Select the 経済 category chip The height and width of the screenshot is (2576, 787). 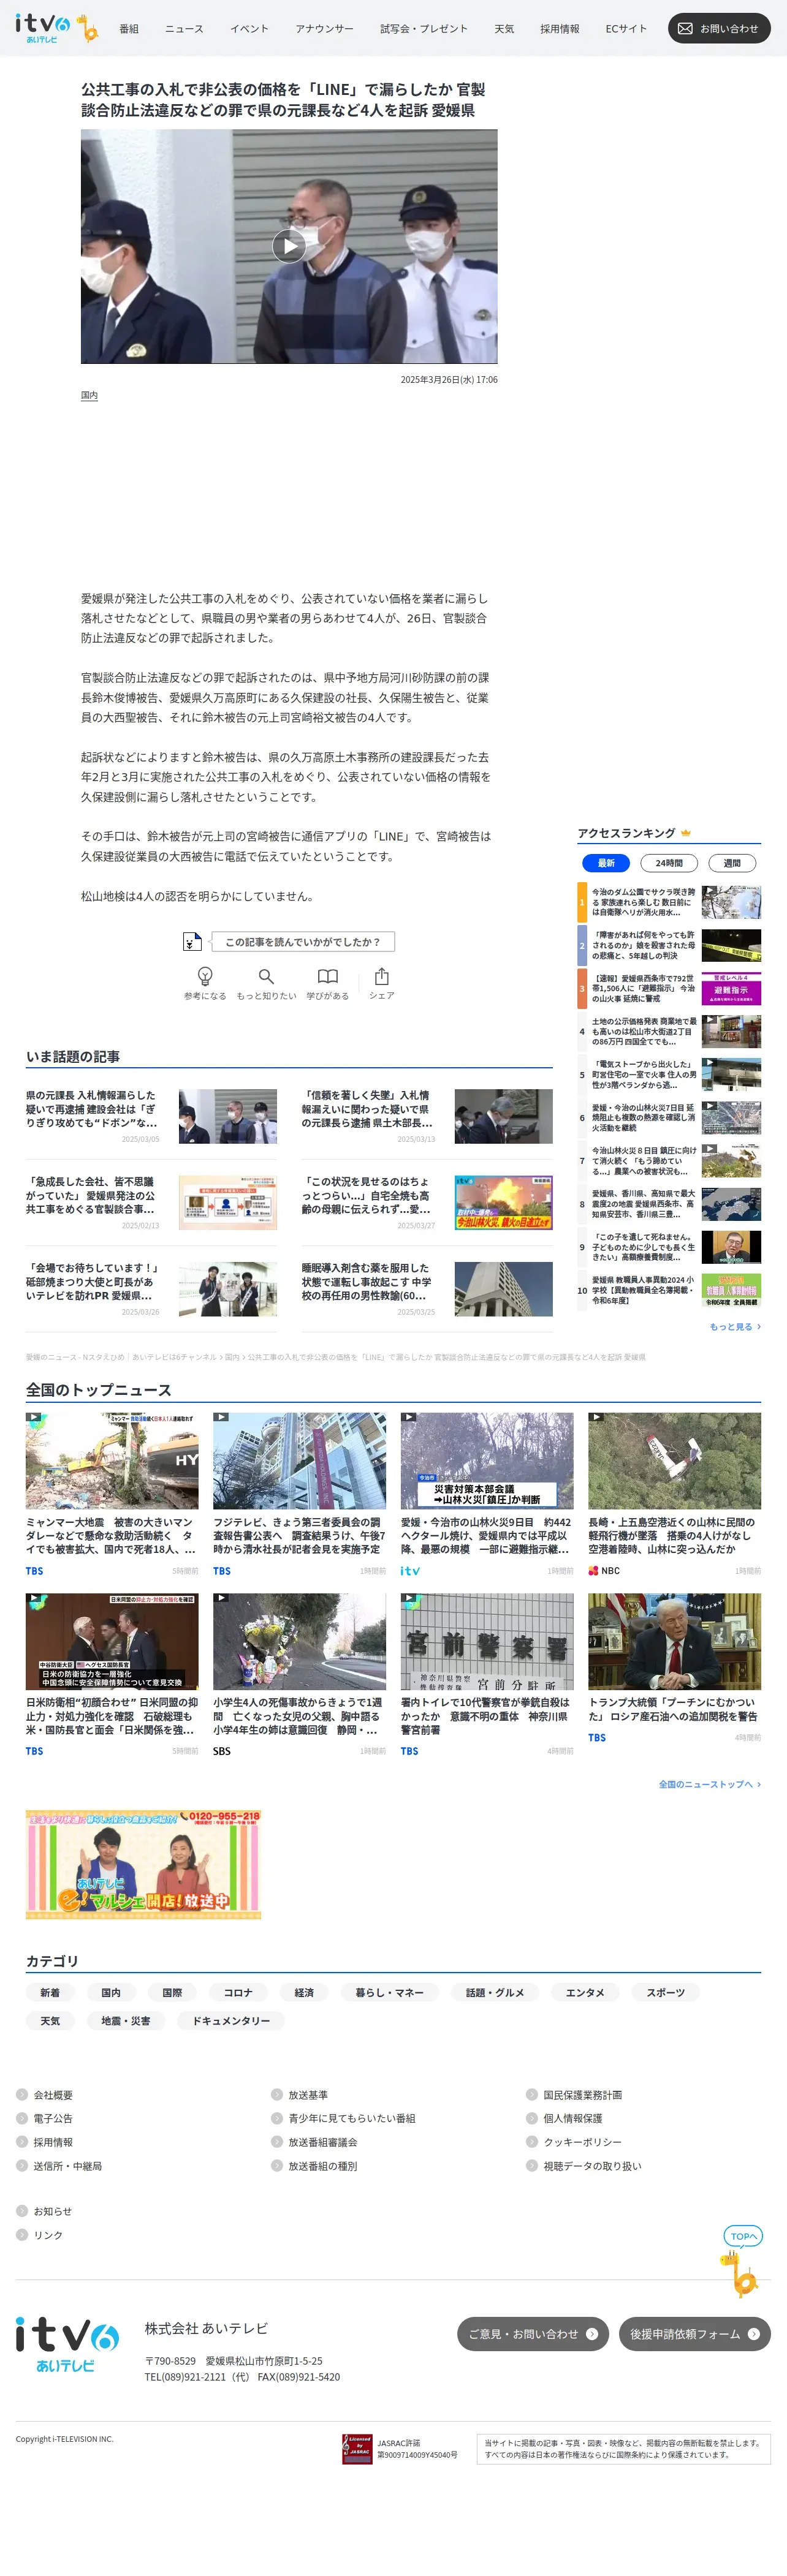coord(304,1993)
